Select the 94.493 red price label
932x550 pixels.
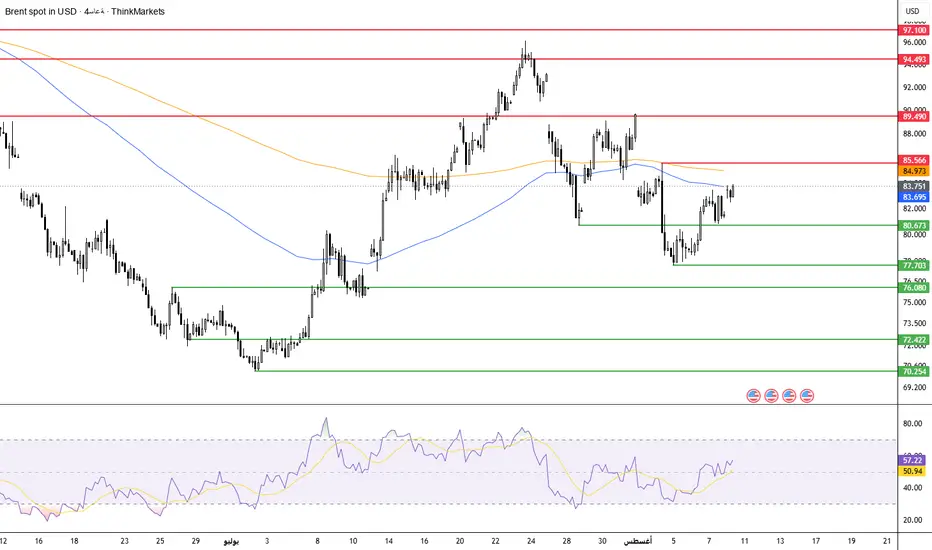914,59
